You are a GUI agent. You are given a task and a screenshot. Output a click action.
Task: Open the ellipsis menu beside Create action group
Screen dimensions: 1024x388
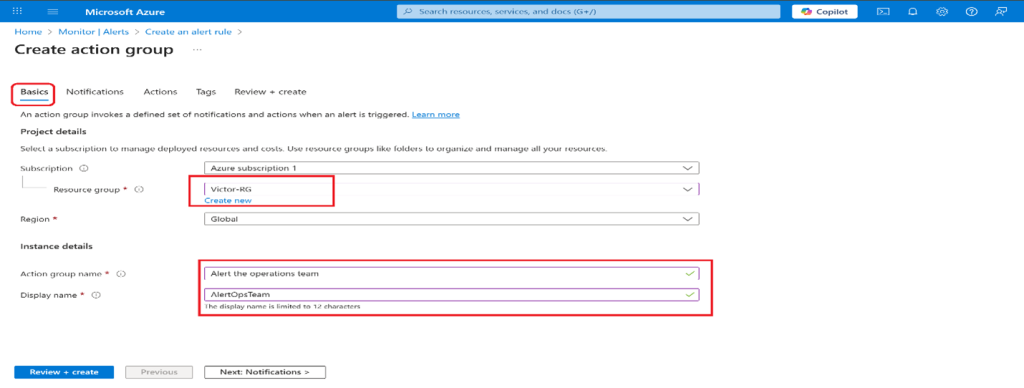coord(197,50)
